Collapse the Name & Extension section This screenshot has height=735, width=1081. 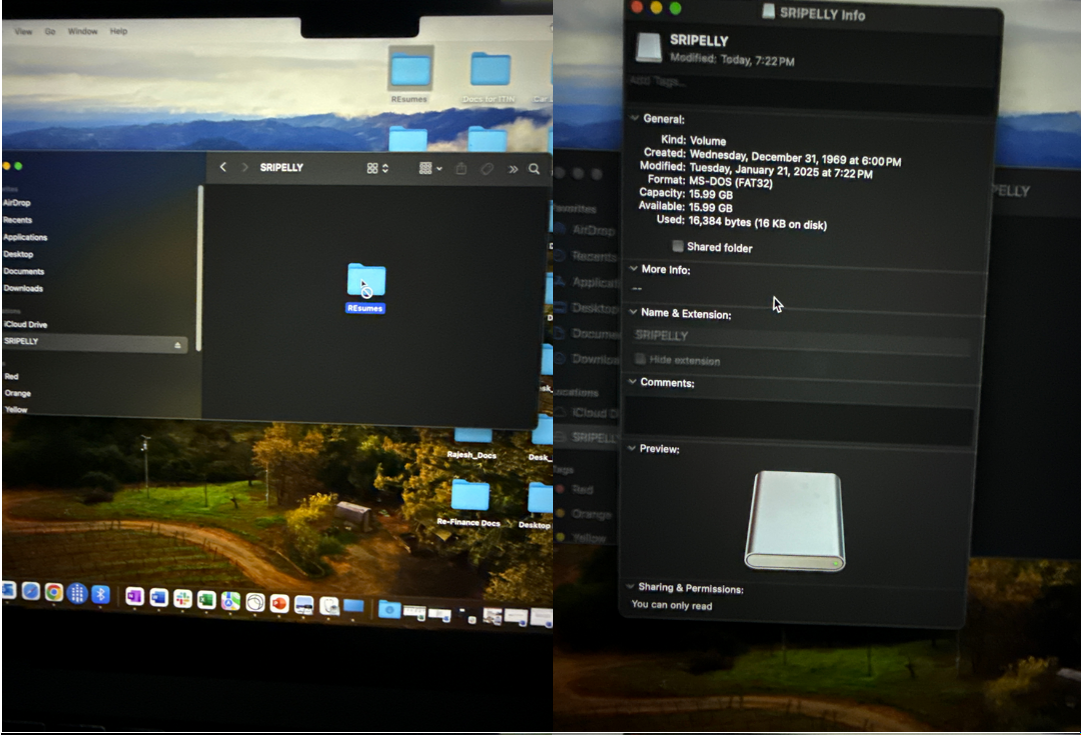click(633, 312)
